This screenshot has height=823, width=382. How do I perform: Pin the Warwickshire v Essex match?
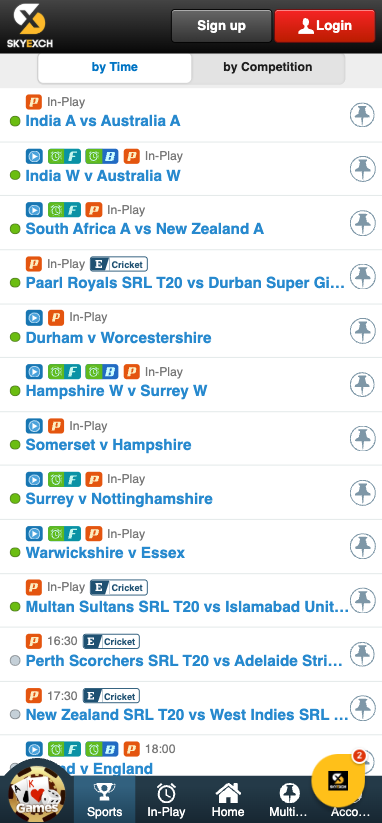pyautogui.click(x=362, y=546)
